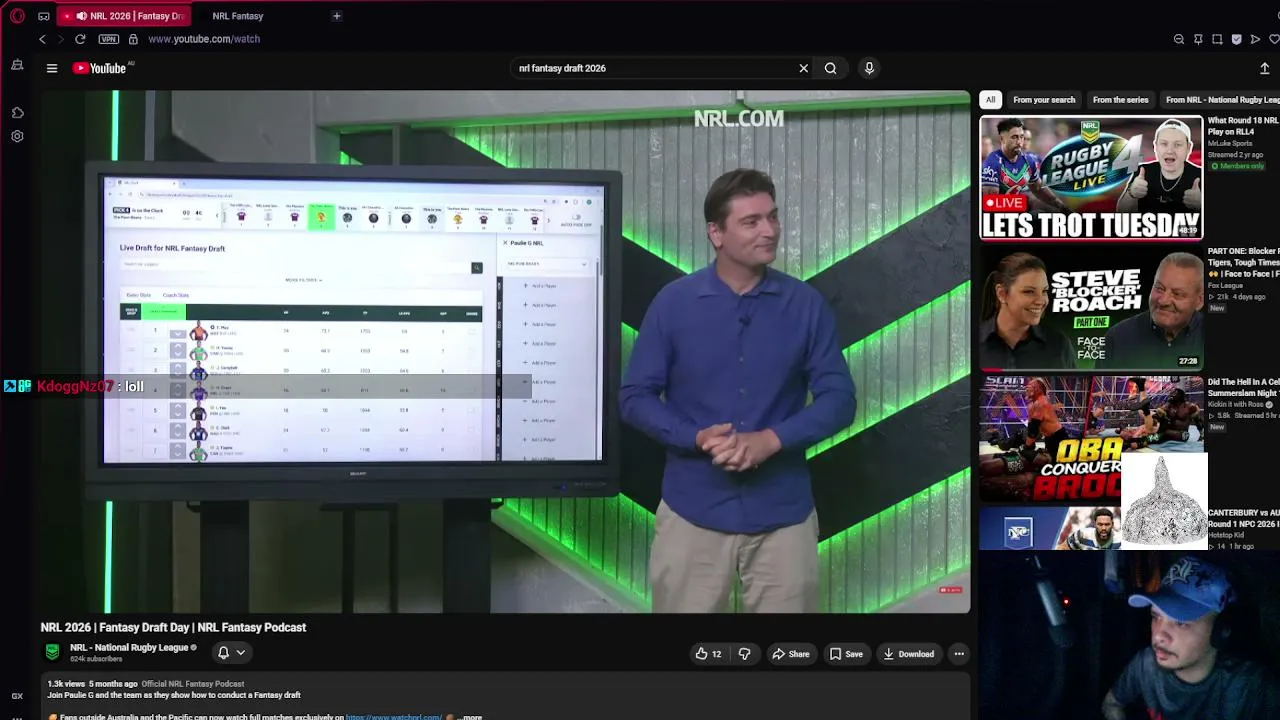Select the NRL 2026 Fantasy Draft tab

coord(125,16)
